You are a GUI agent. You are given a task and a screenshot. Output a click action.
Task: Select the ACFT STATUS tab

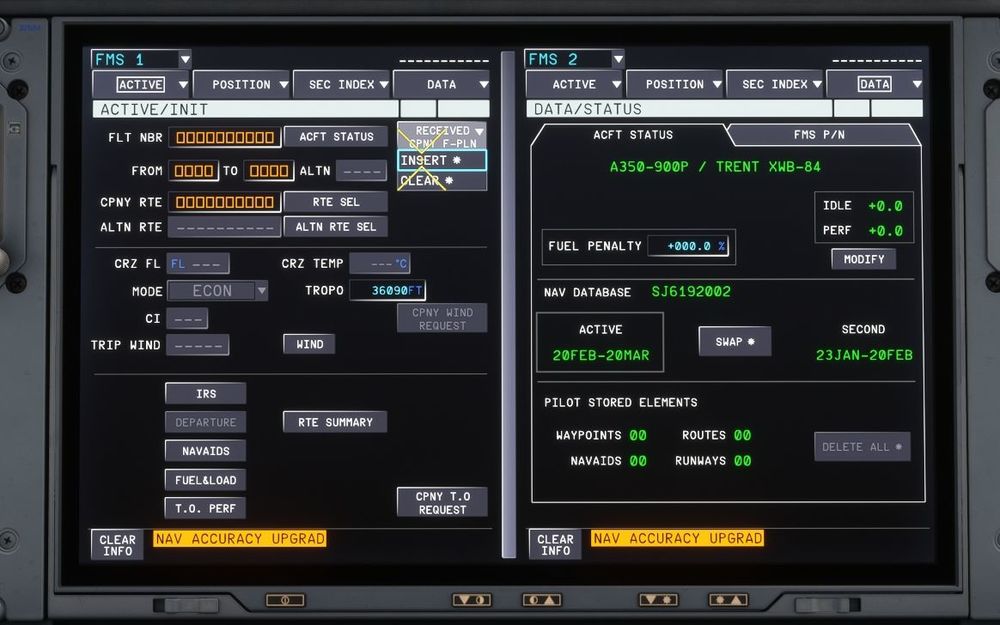632,135
